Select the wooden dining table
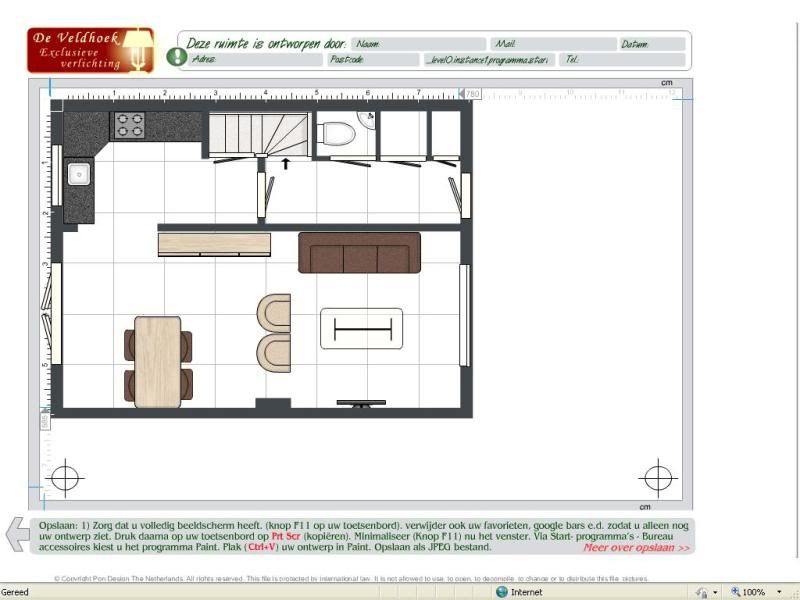This screenshot has height=600, width=800. [x=158, y=362]
